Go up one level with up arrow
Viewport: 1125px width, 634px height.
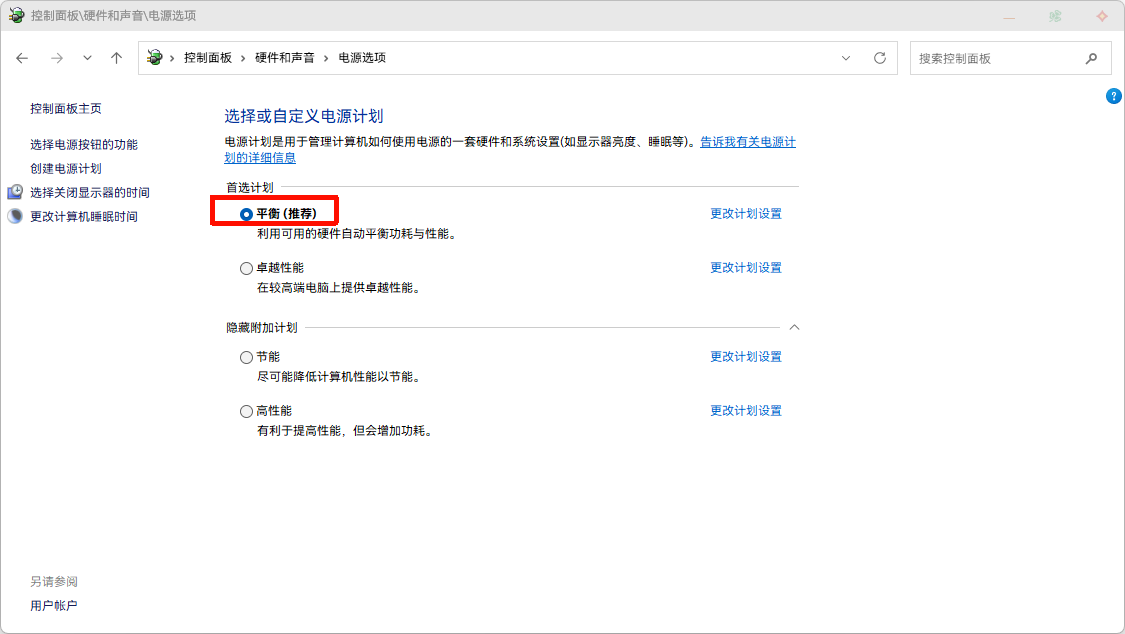116,58
